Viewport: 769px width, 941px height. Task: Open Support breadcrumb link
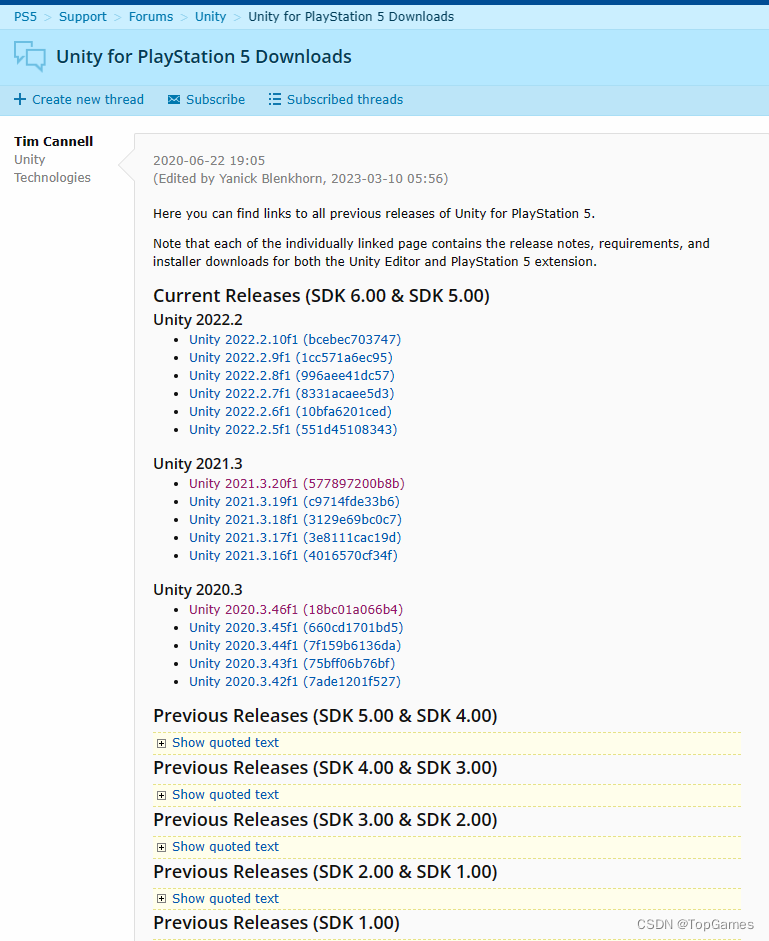82,17
